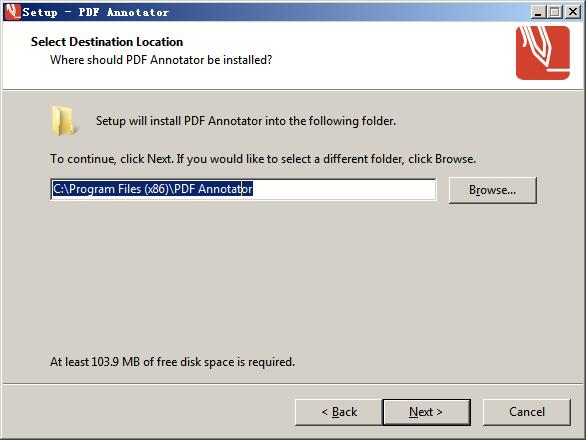The image size is (586, 440).
Task: Cancel the PDF Annotator installation
Action: point(527,412)
